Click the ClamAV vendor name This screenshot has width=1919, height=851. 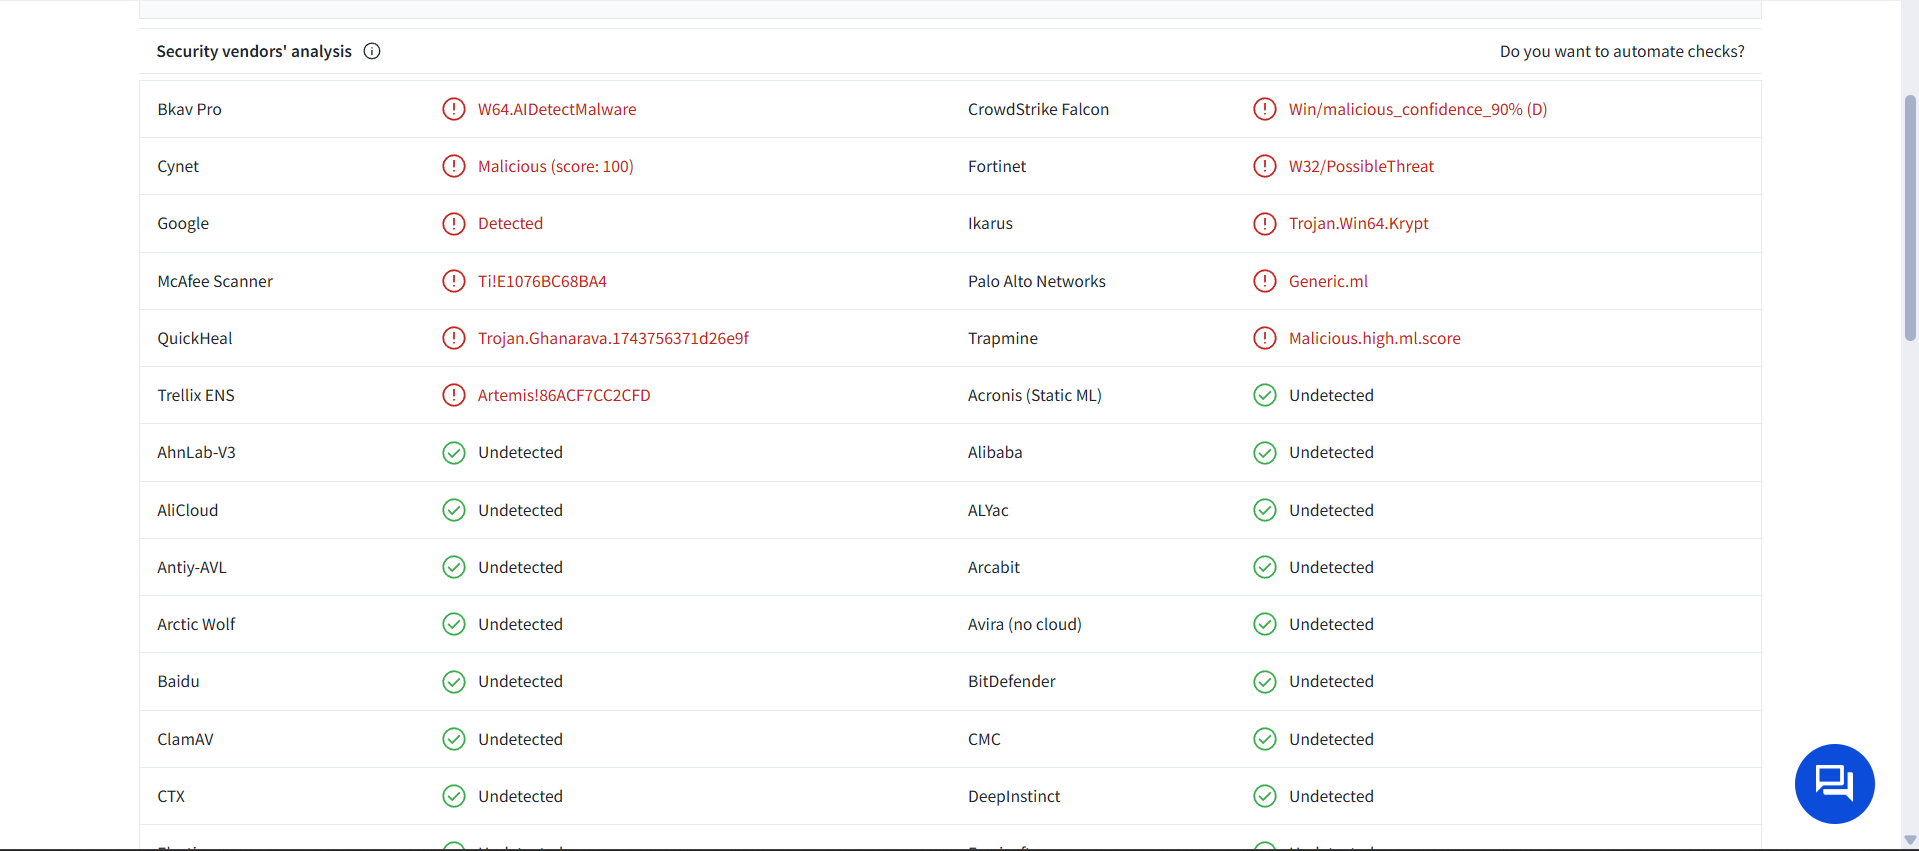pos(185,739)
